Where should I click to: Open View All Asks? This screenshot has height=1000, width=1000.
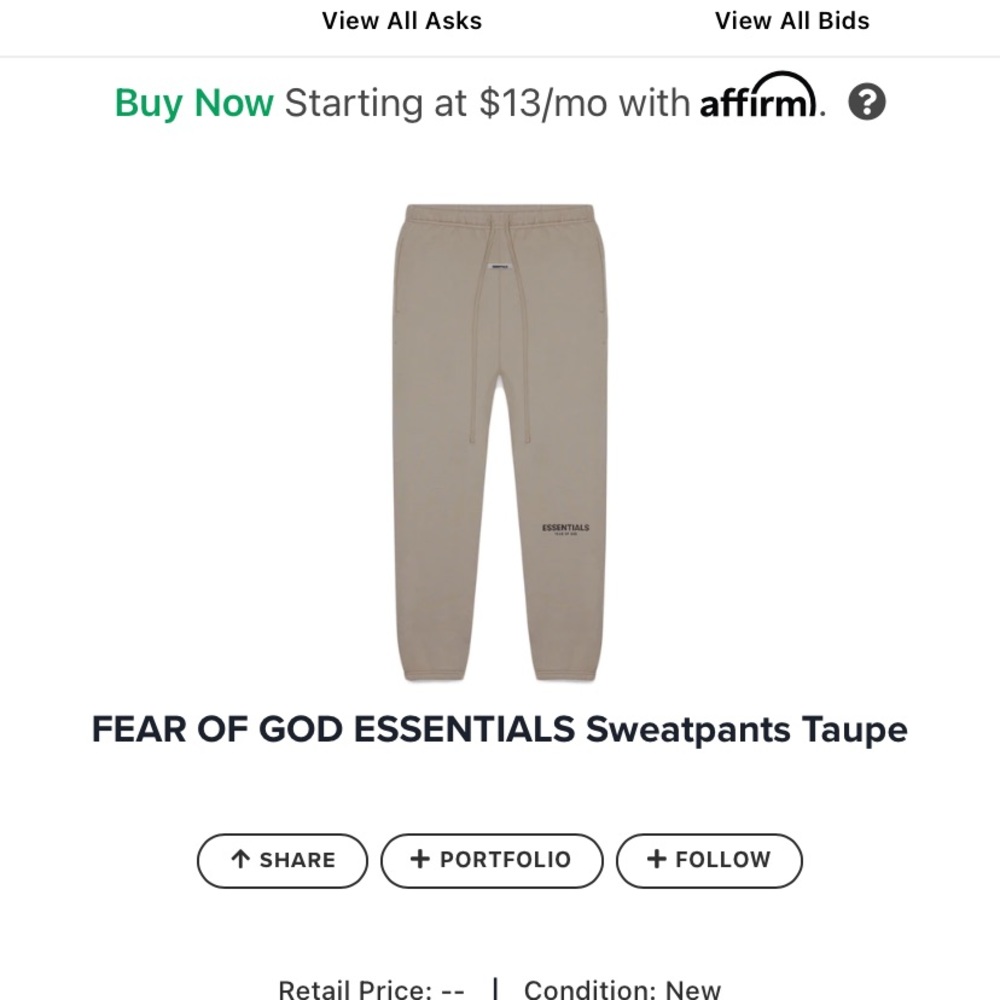(401, 20)
